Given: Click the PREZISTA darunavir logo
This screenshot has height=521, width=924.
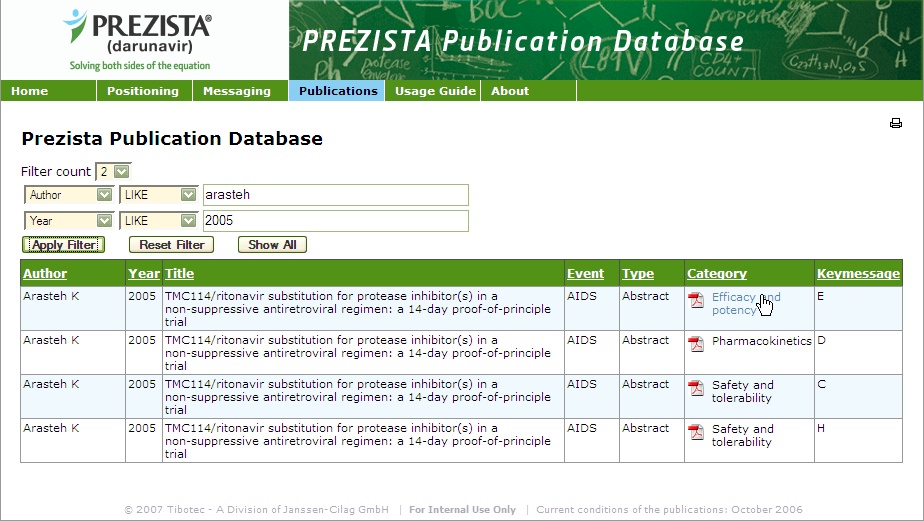Looking at the screenshot, I should click(138, 39).
